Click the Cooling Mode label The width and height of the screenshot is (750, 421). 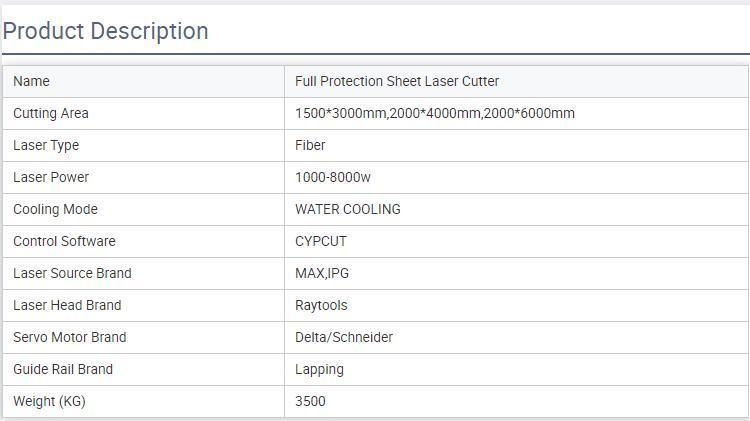click(x=55, y=209)
